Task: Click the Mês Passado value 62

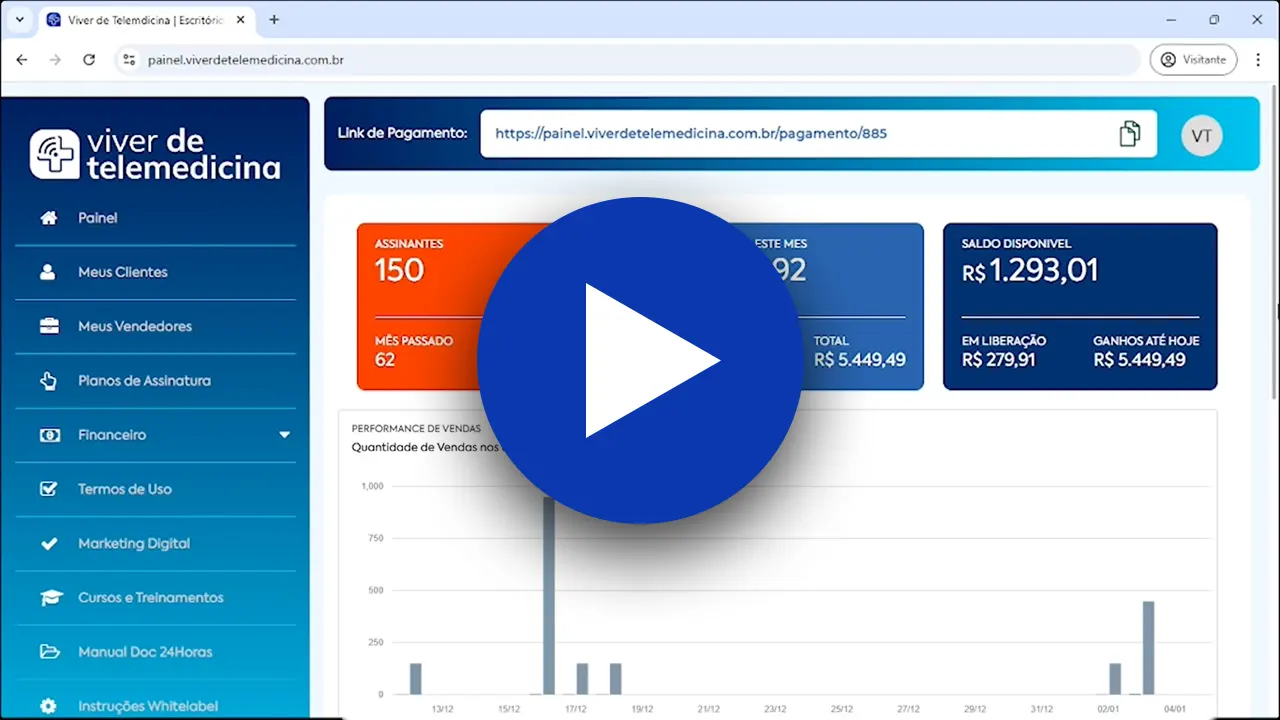Action: point(385,360)
